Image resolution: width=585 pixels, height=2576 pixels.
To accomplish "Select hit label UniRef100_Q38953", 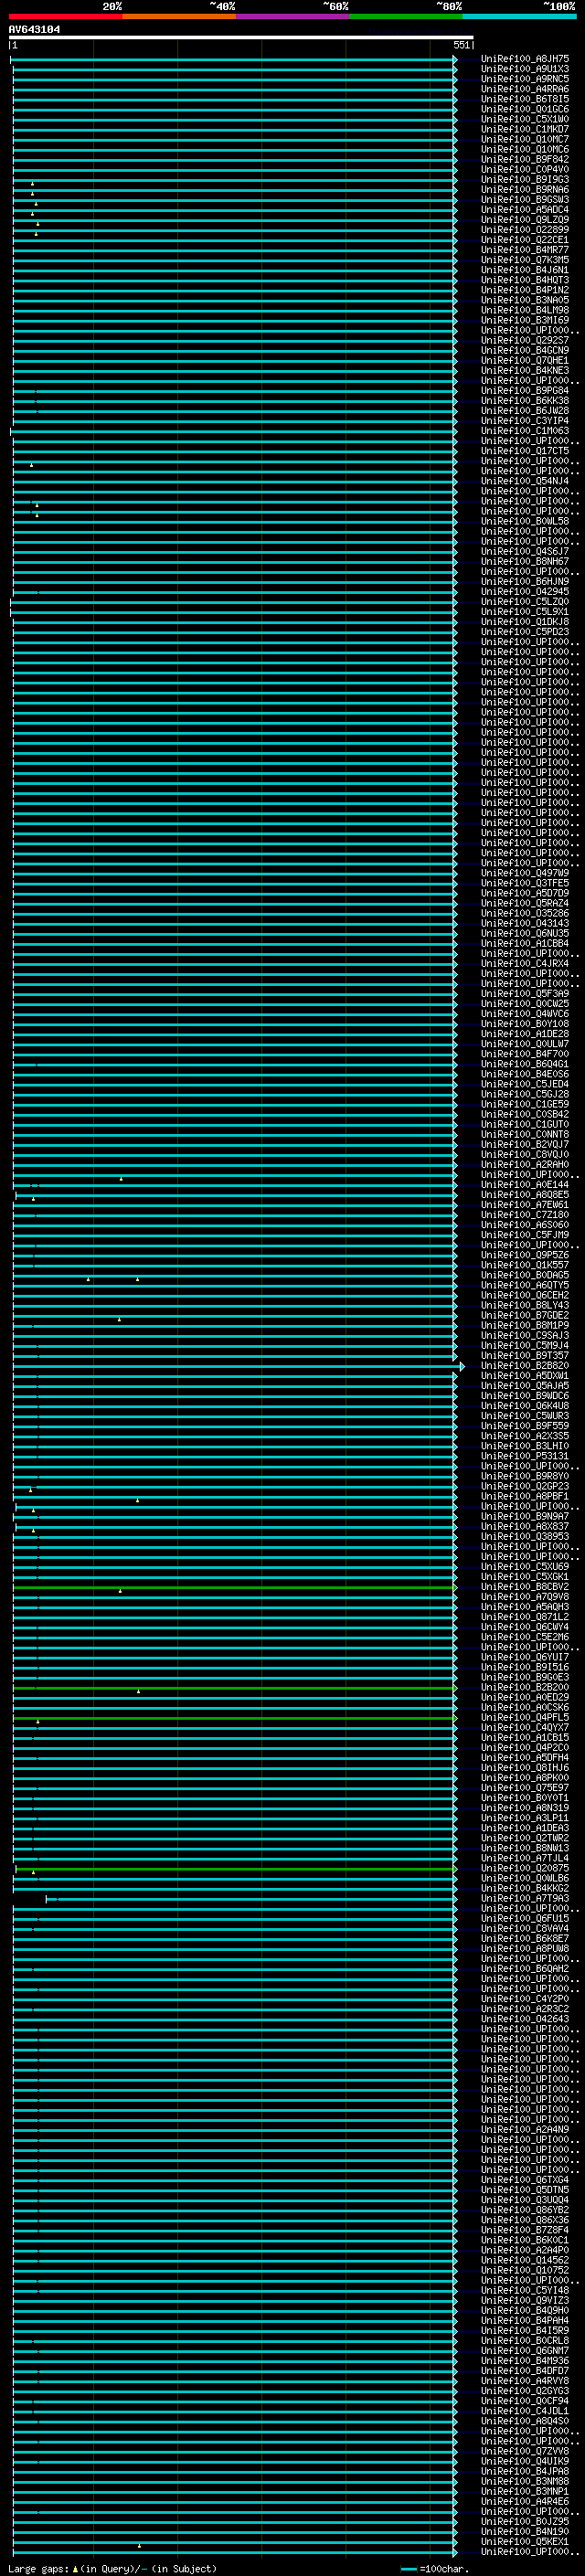I will [524, 1537].
